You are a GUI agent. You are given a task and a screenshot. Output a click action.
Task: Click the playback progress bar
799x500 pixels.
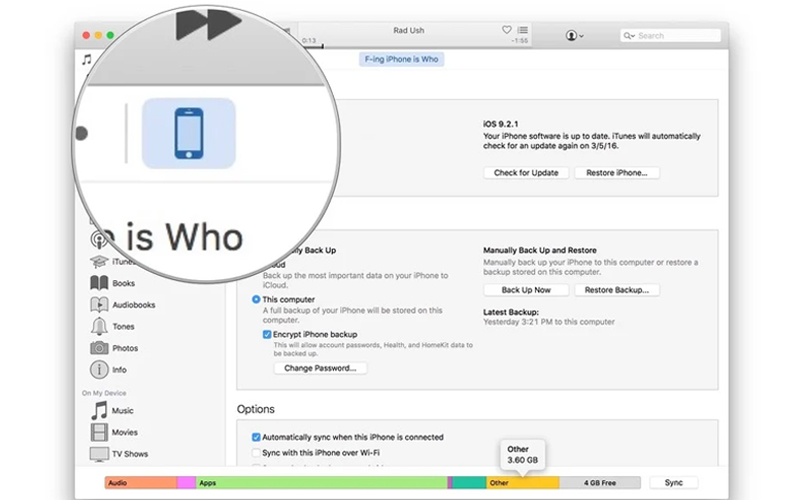tap(415, 47)
